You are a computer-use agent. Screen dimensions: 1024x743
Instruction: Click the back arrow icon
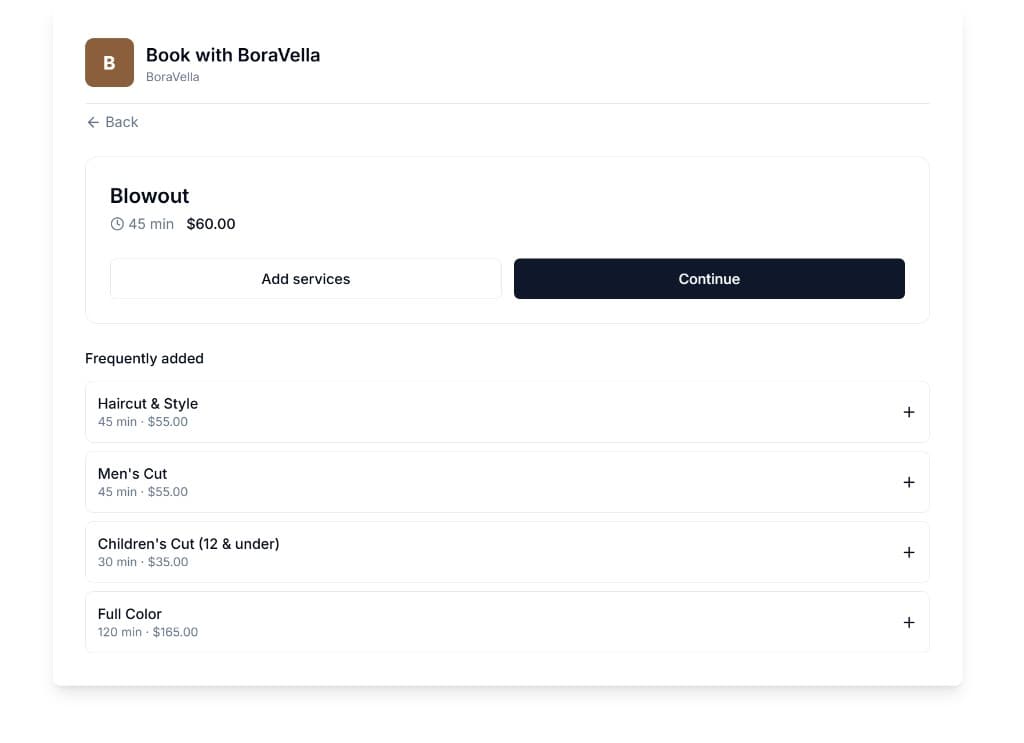click(92, 122)
